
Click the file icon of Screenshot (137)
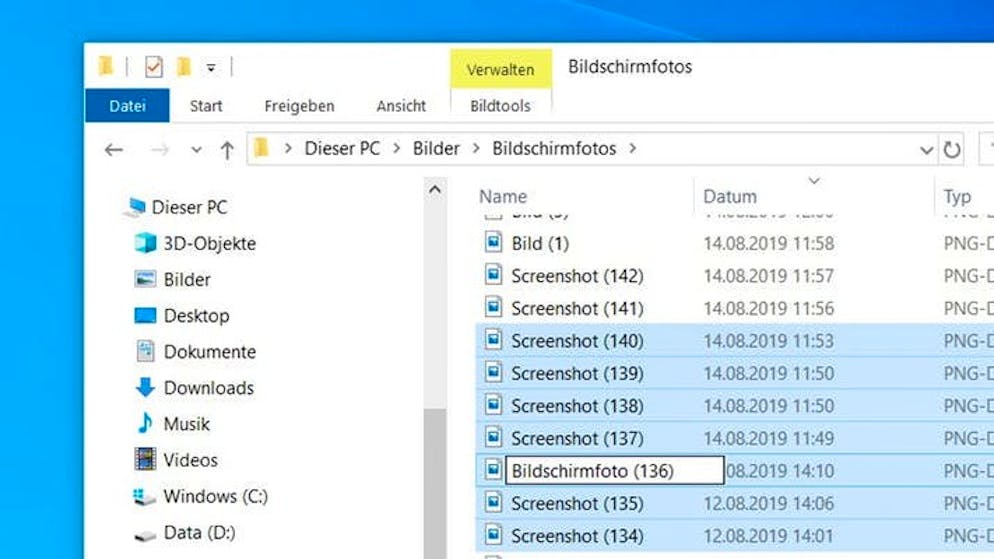point(494,437)
